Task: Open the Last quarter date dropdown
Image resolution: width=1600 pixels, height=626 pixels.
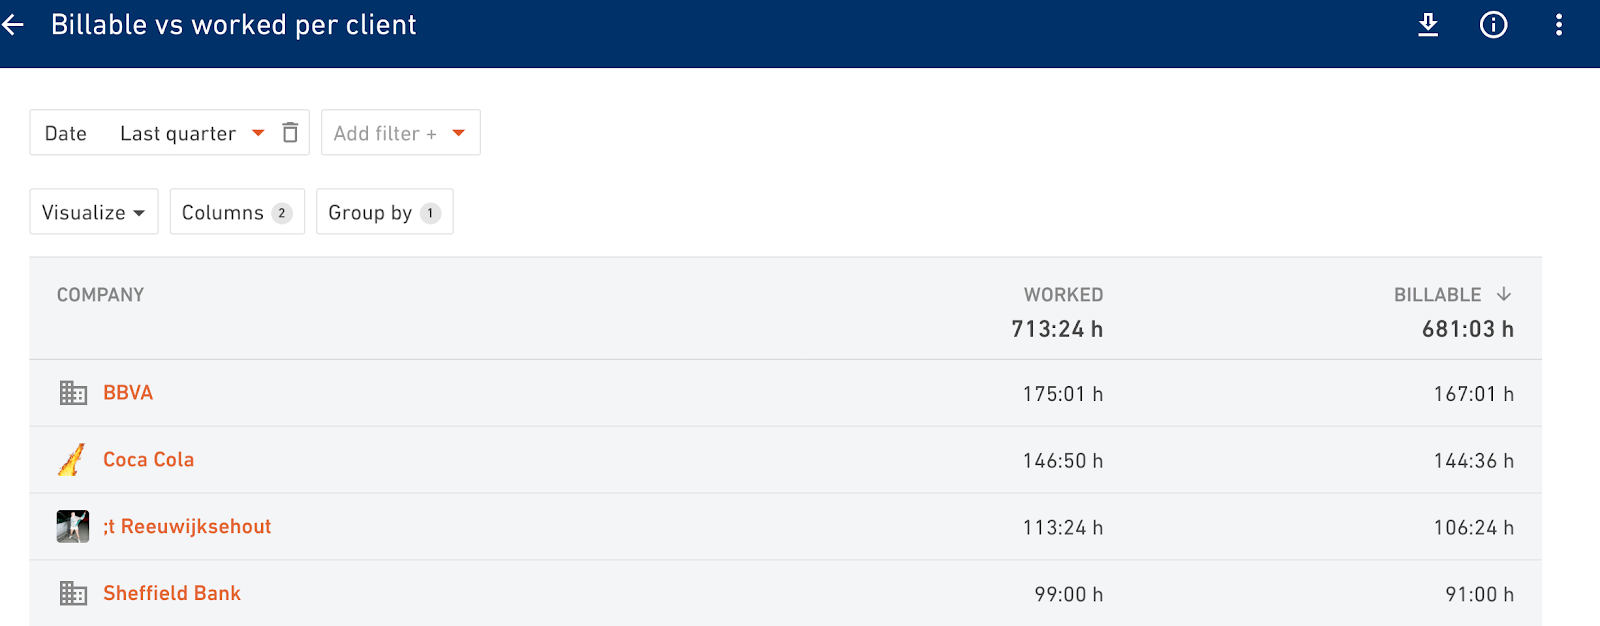Action: (x=192, y=133)
